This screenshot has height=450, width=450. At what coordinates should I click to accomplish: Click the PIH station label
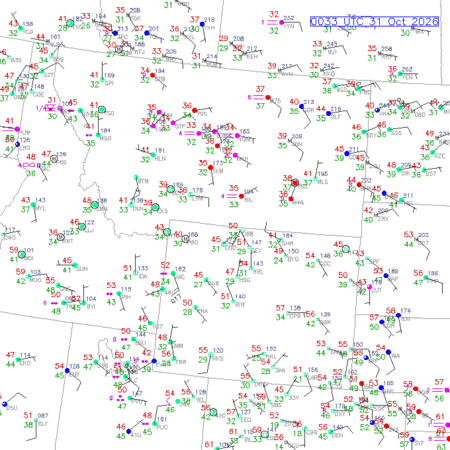tap(126, 297)
